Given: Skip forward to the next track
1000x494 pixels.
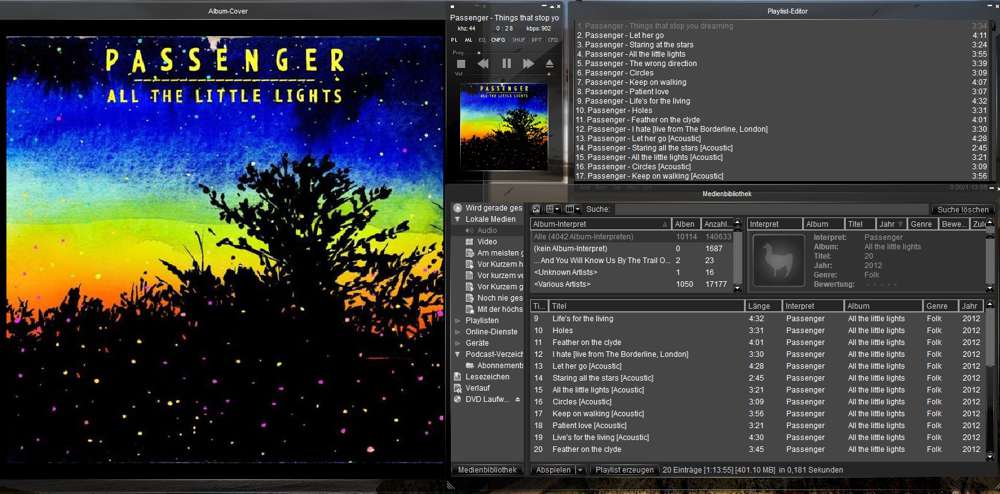Looking at the screenshot, I should [x=528, y=63].
